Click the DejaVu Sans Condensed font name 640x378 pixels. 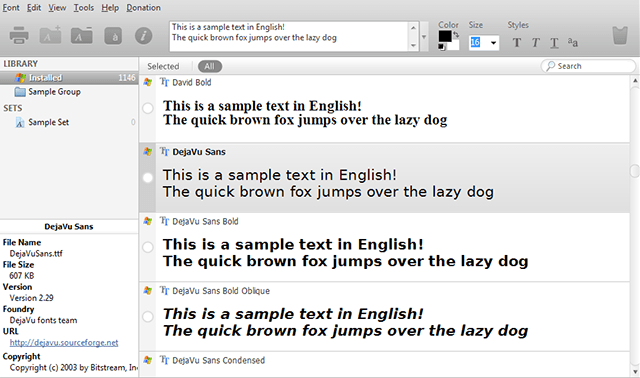click(x=218, y=360)
